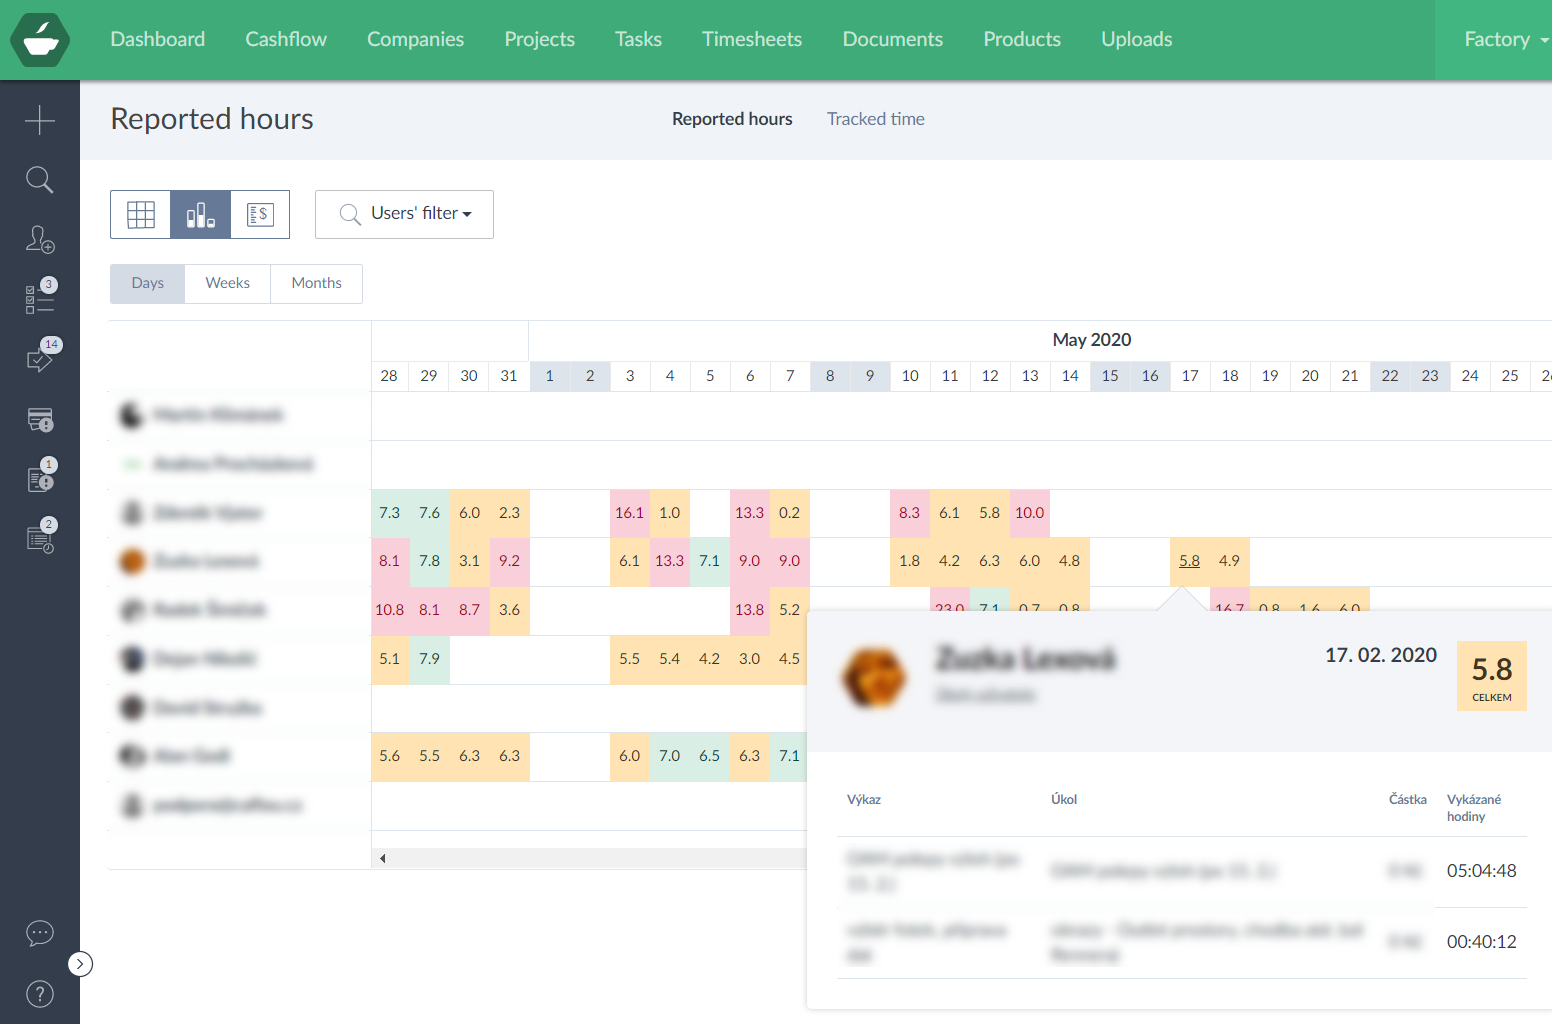Click the app logo in the top-left corner
Viewport: 1552px width, 1024px height.
tap(40, 40)
